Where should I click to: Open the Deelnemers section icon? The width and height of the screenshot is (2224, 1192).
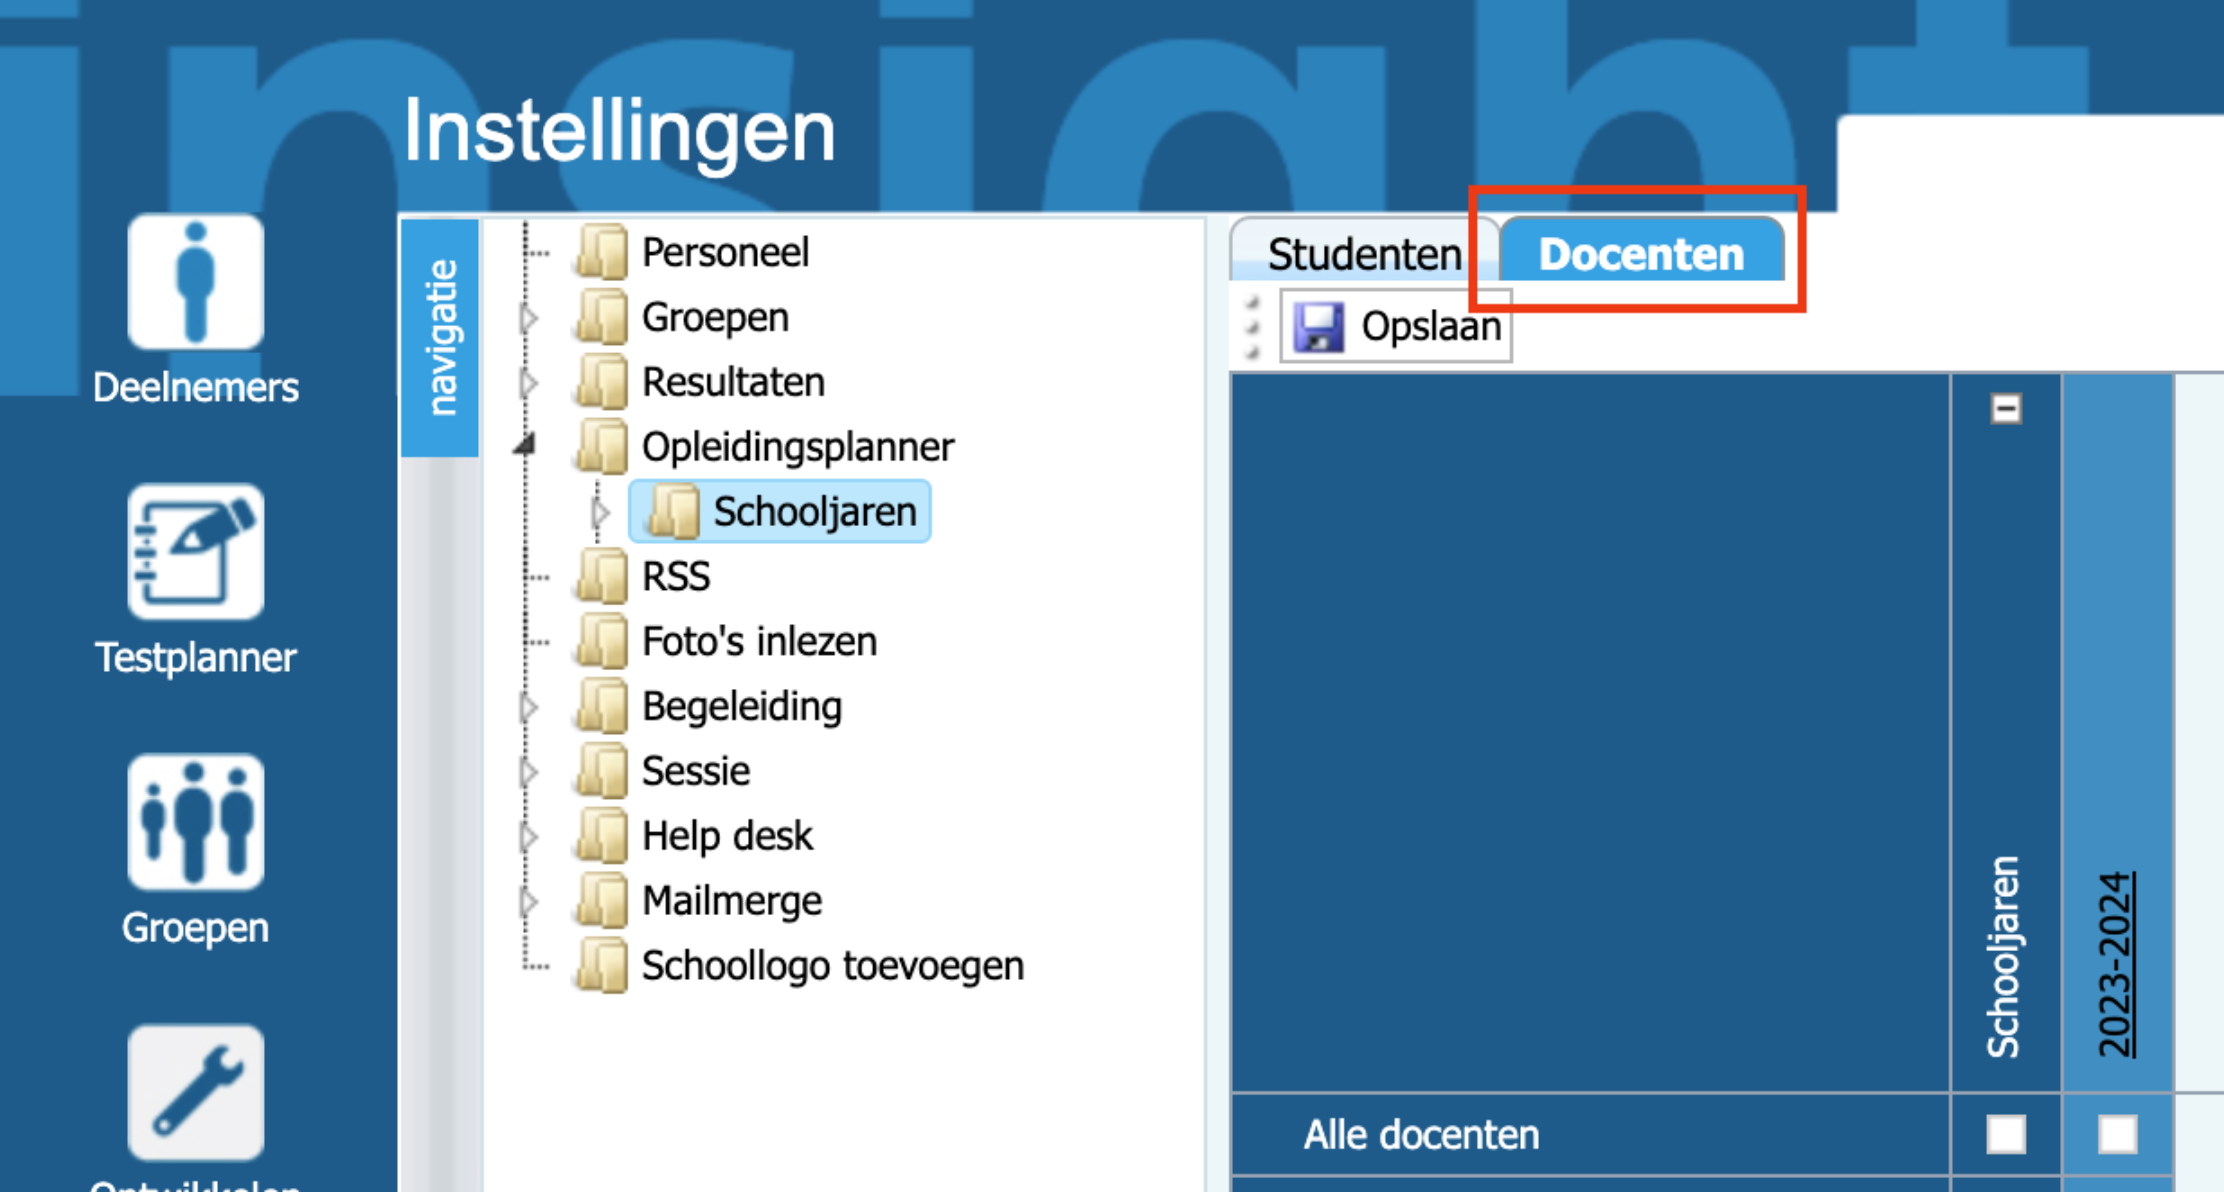click(x=196, y=283)
